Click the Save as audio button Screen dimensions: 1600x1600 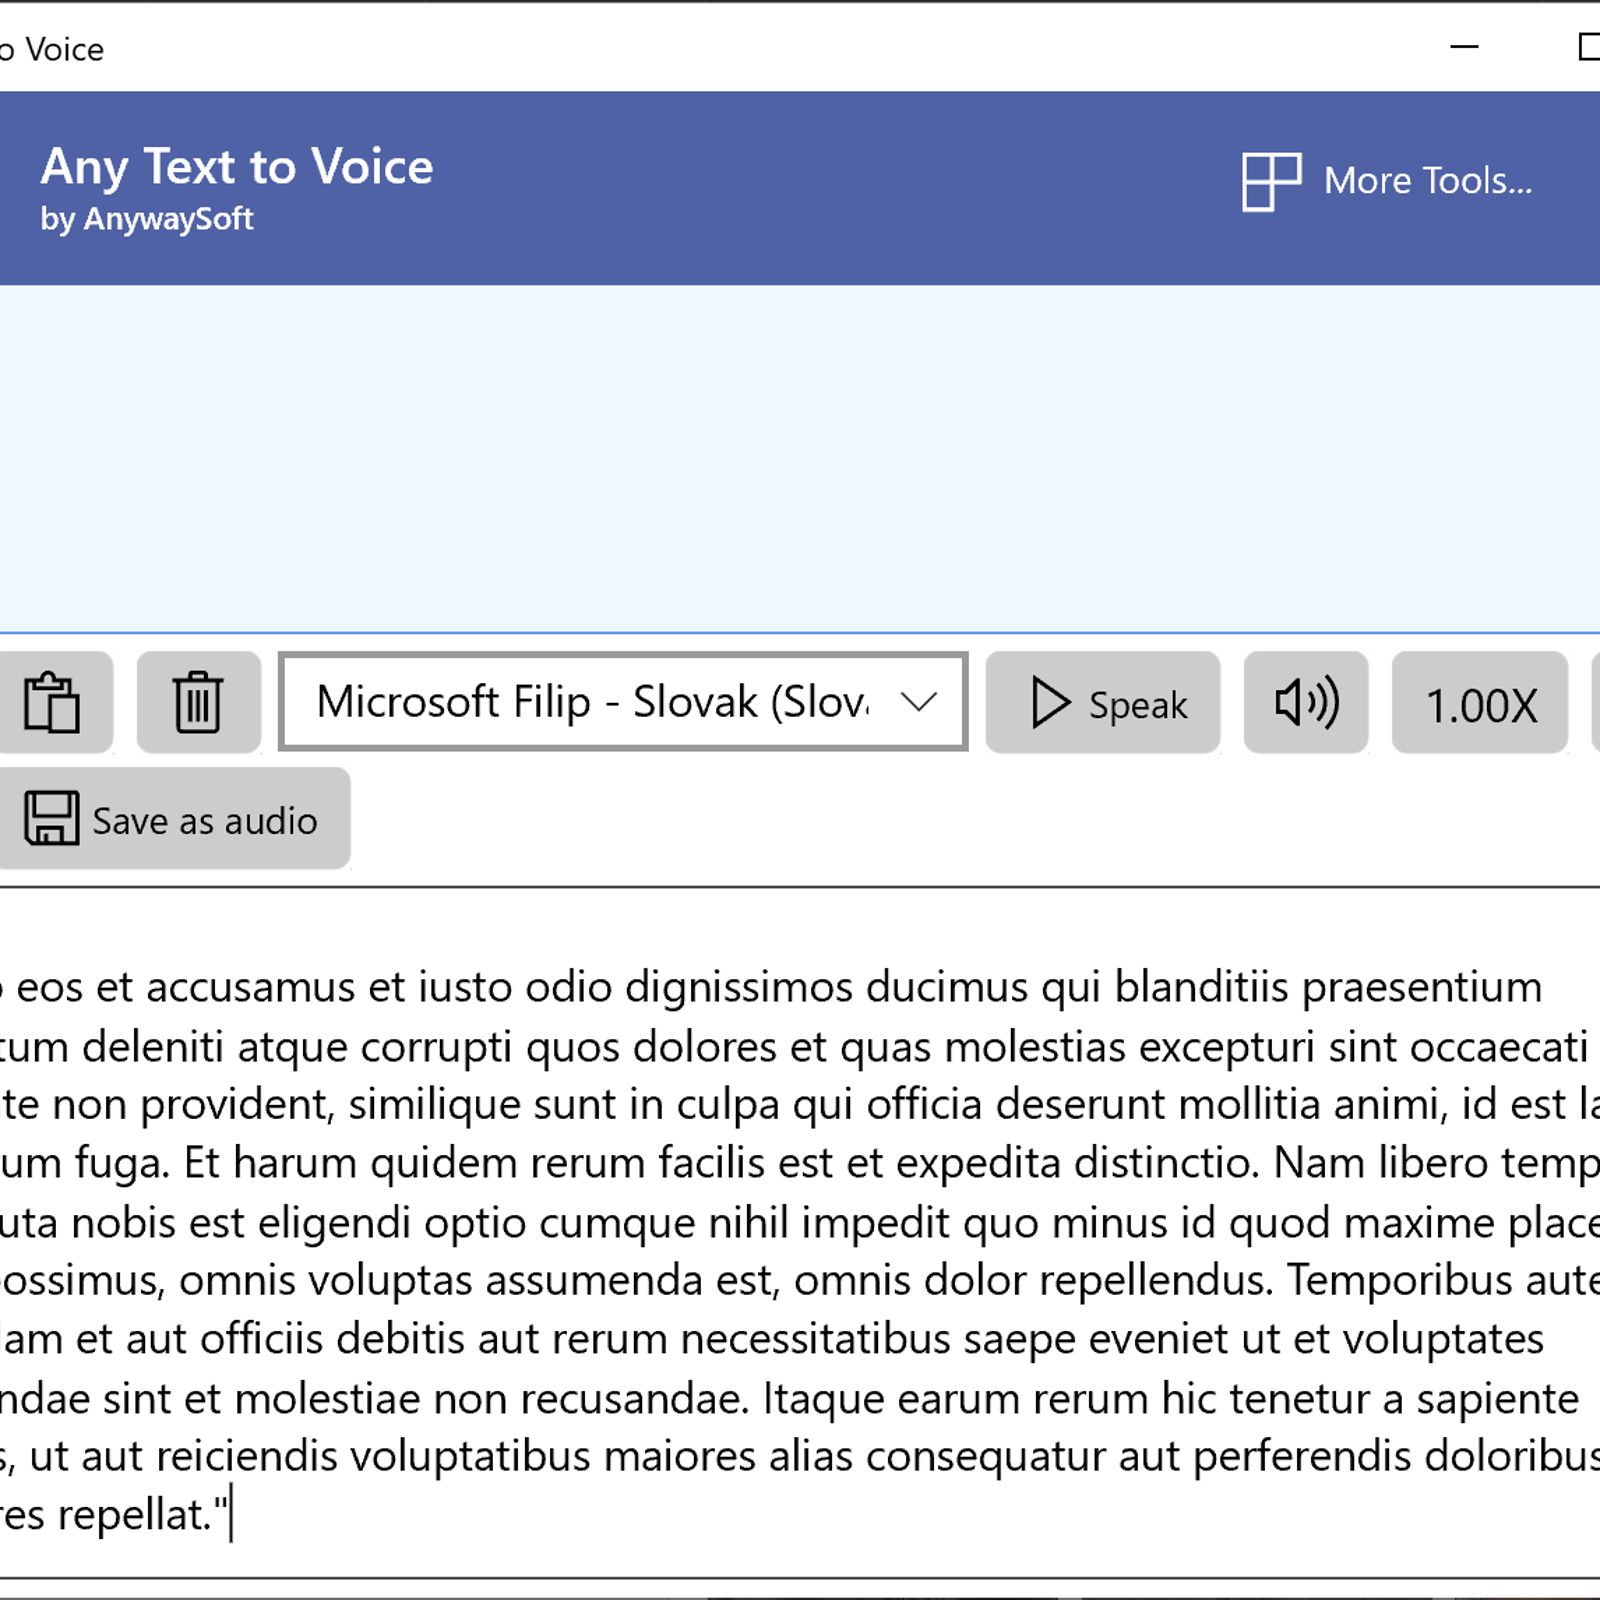[176, 818]
